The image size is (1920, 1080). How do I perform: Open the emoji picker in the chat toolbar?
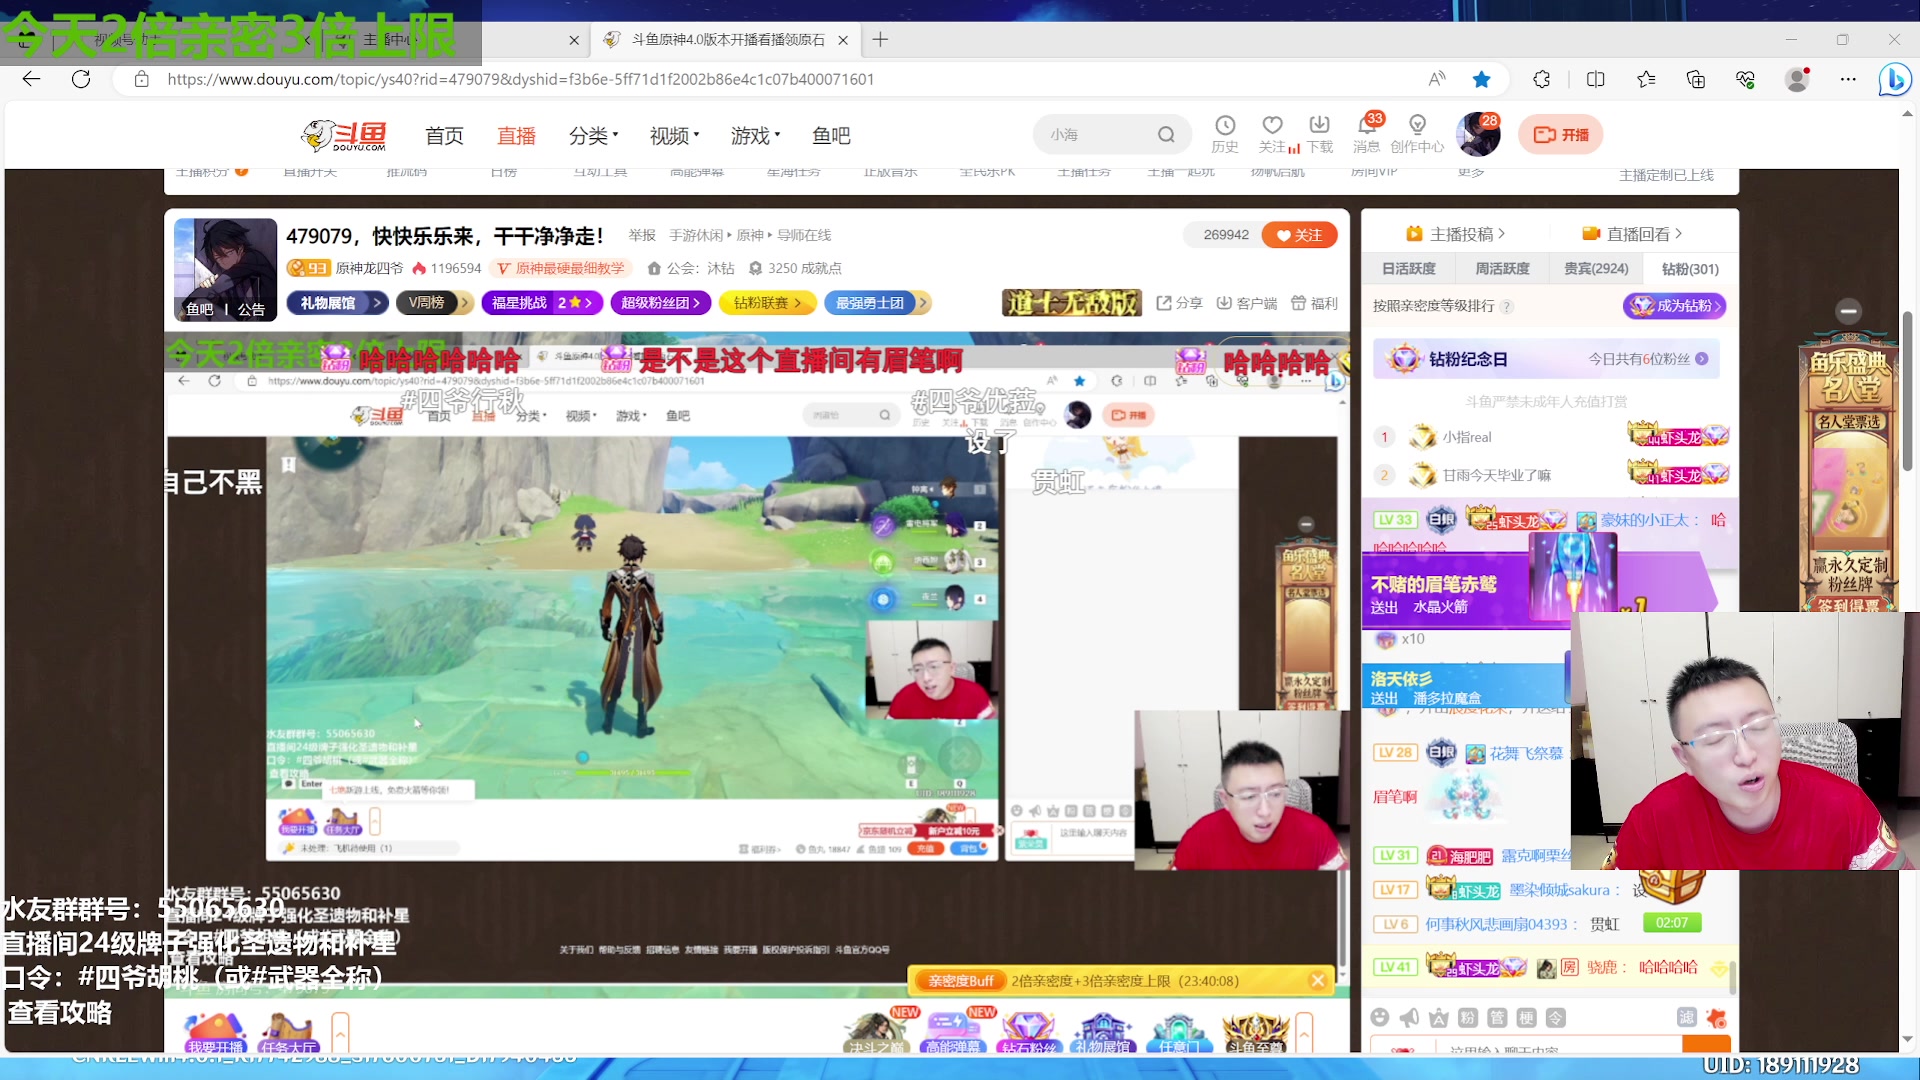pos(1381,1018)
